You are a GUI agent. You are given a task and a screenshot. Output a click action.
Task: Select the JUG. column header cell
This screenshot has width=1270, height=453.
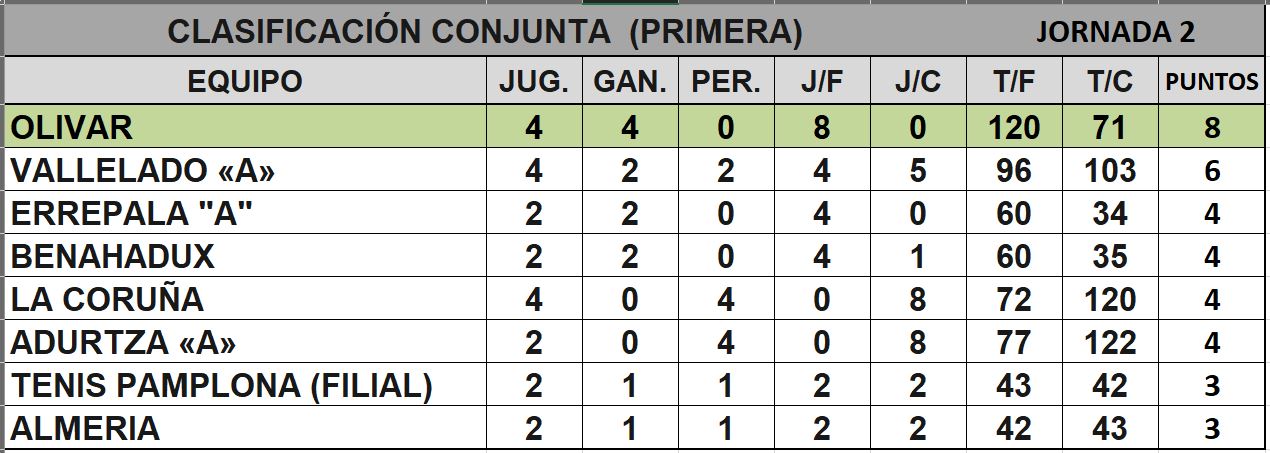(534, 81)
